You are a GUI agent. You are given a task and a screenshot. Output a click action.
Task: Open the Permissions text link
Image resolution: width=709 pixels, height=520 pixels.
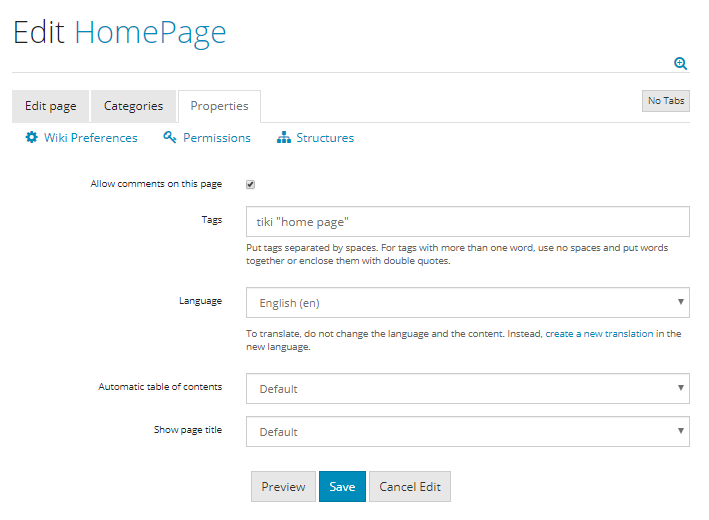pos(217,138)
